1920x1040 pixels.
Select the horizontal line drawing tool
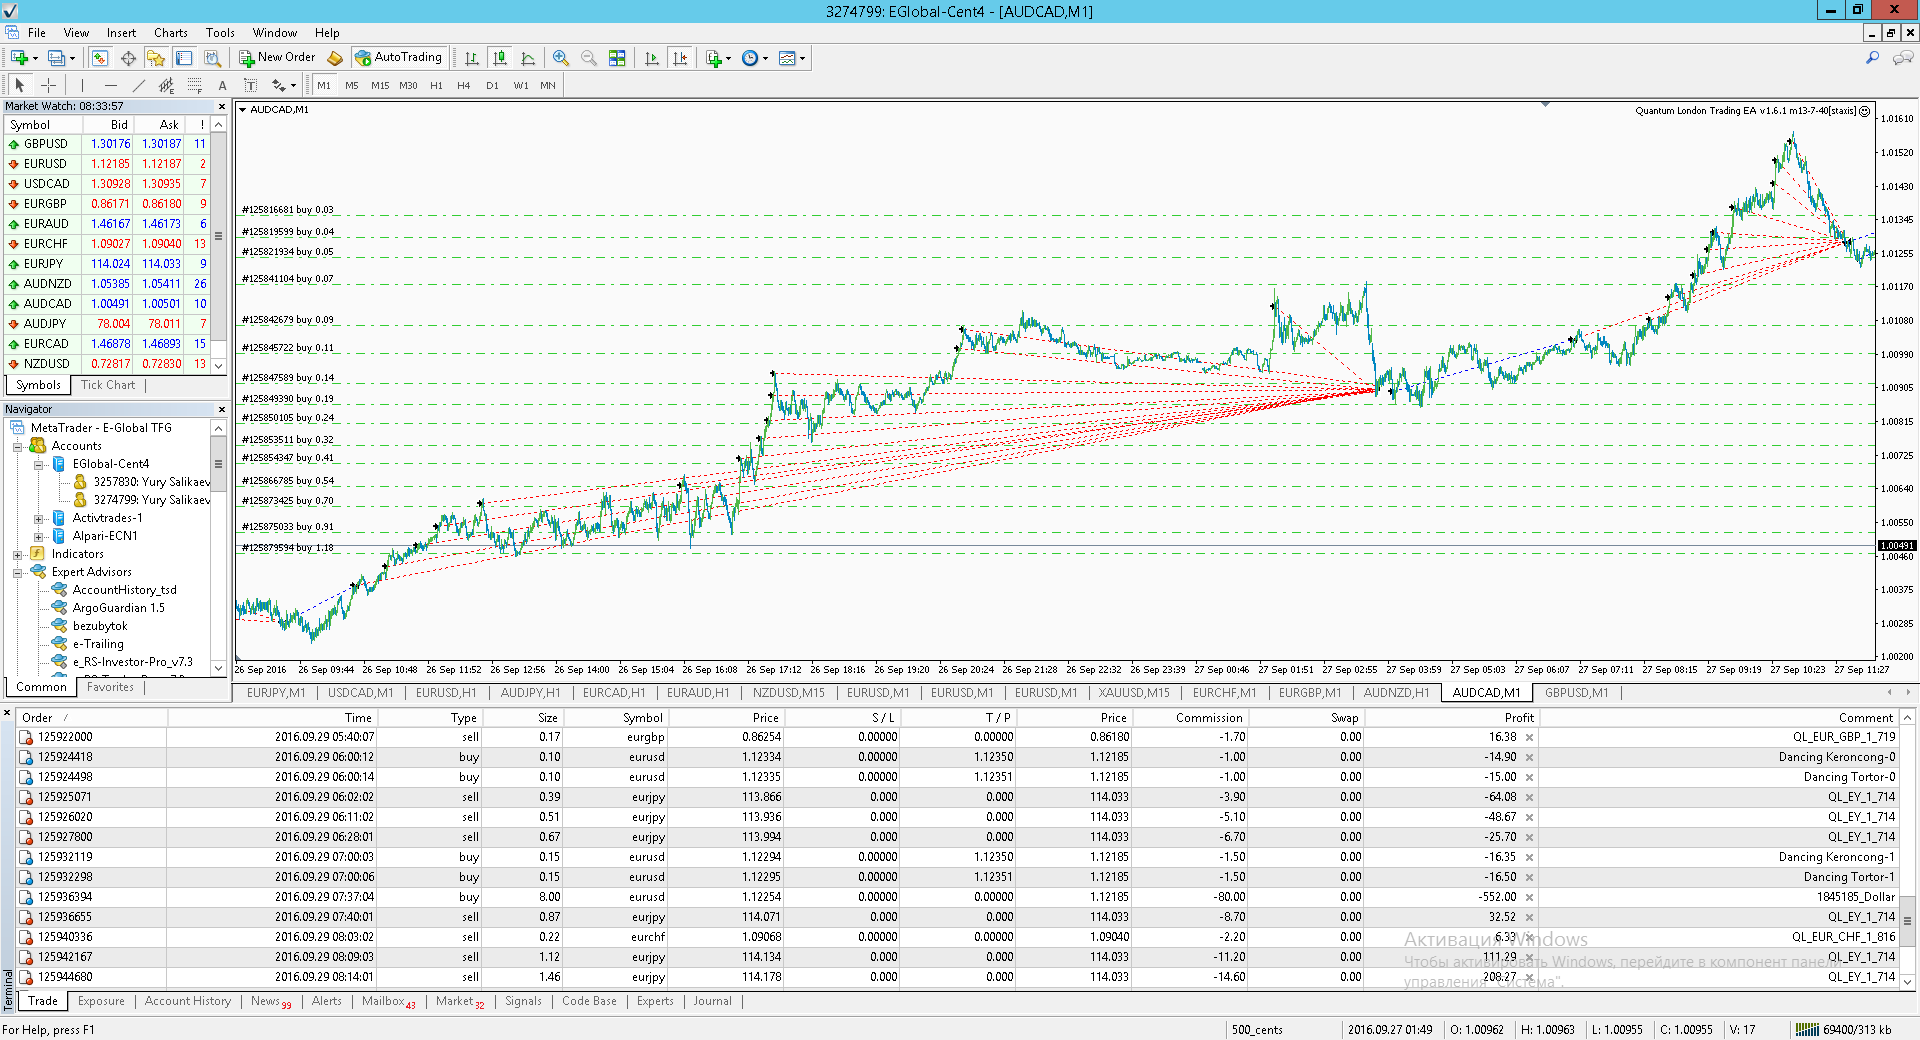(110, 86)
